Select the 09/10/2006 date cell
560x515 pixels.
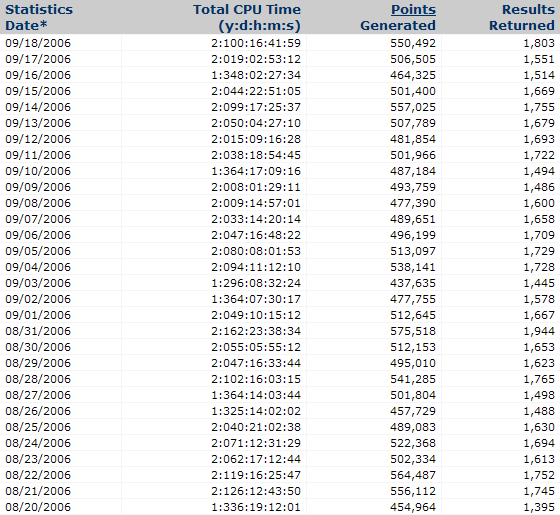[x=38, y=171]
